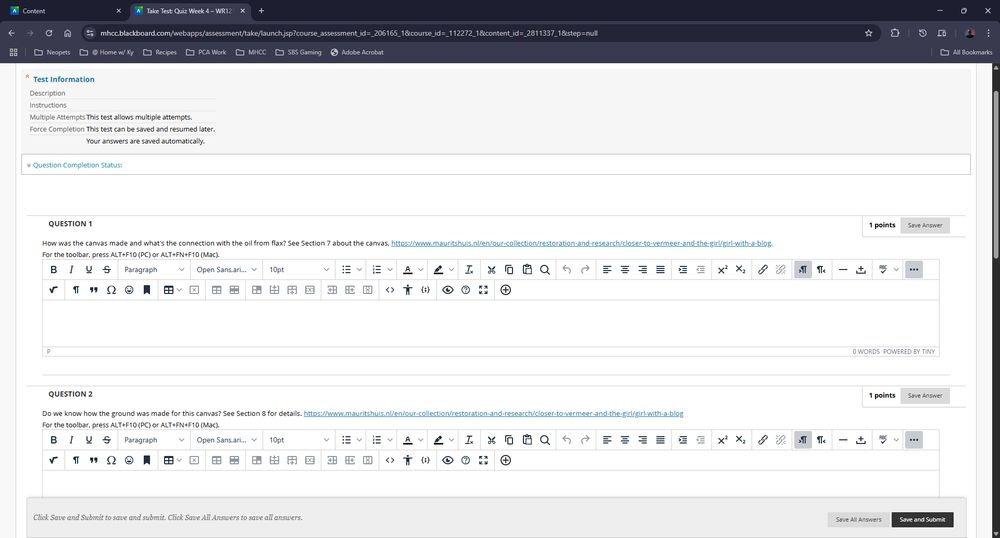Open Open Sans font dropdown in Question 1
Viewport: 1000px width, 538px height.
pos(226,270)
